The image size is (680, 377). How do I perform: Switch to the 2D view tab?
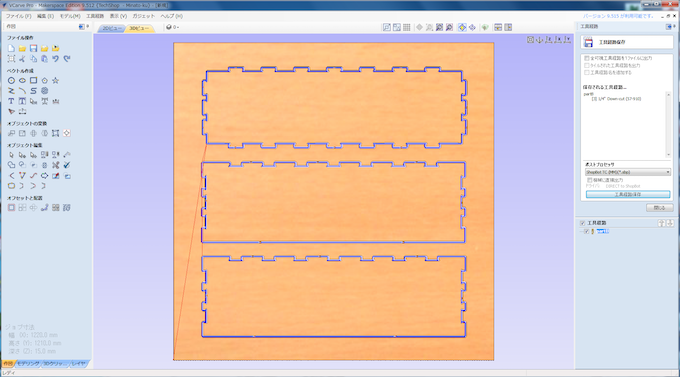(x=111, y=28)
